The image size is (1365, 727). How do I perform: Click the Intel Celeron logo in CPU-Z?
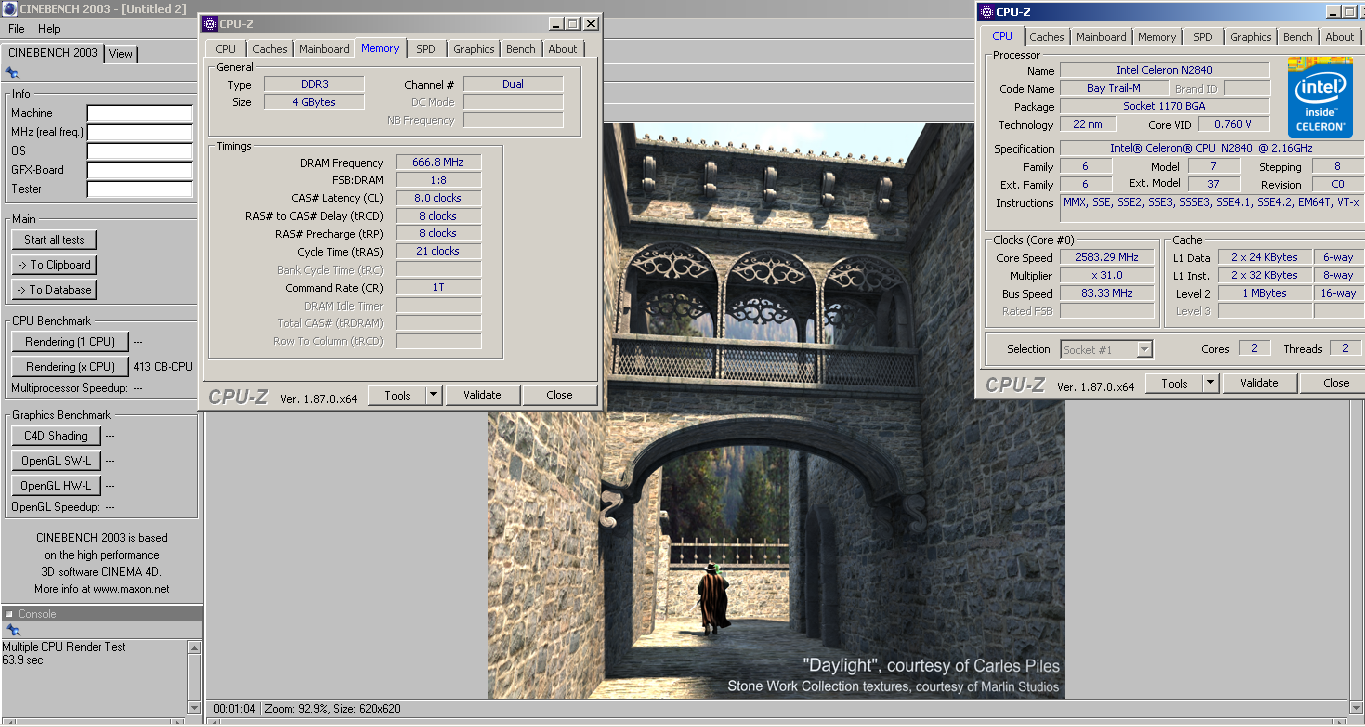tap(1321, 98)
